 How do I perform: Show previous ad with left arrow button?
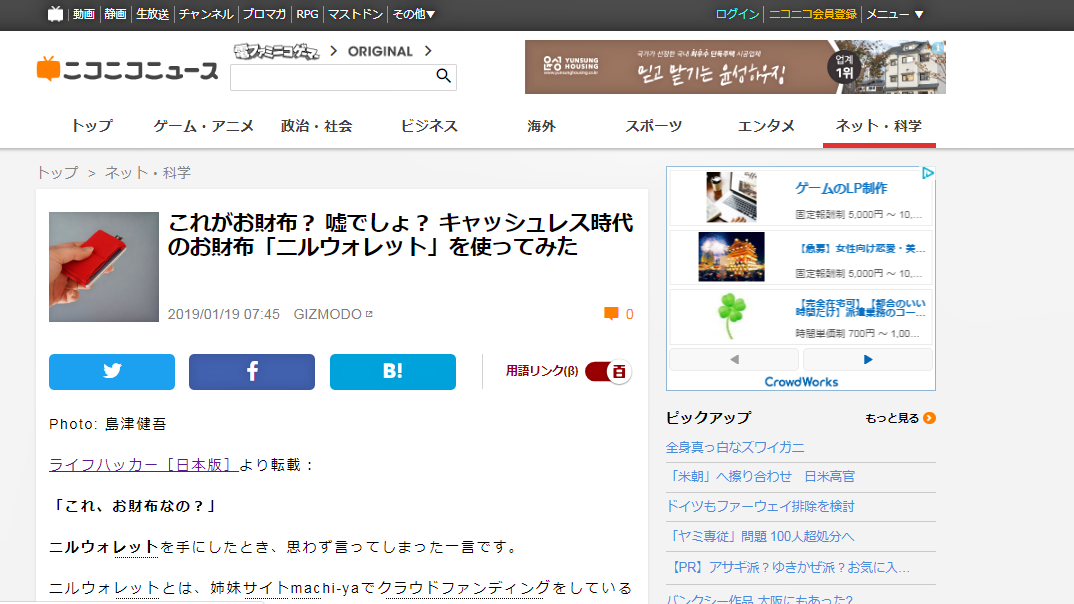[x=734, y=359]
